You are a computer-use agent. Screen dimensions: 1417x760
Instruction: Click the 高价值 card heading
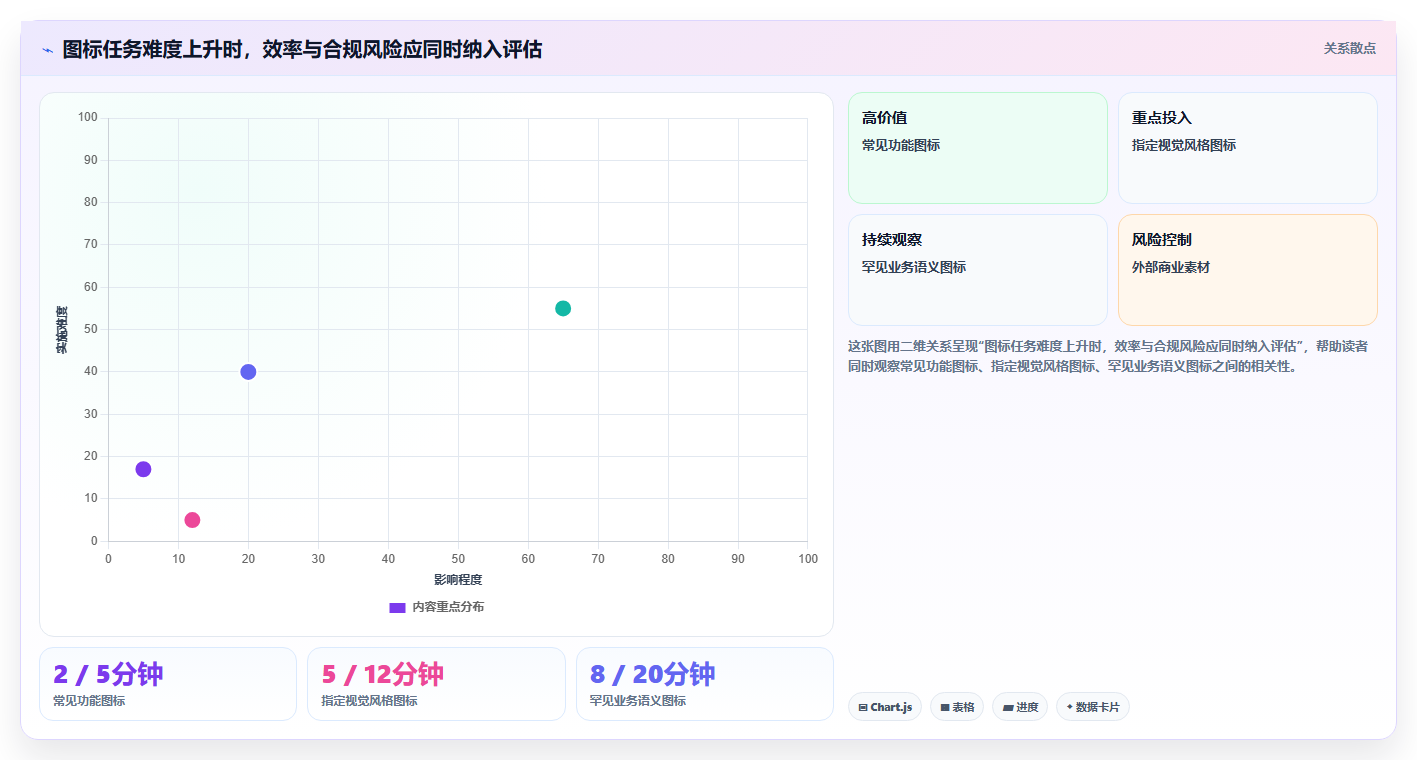pos(885,118)
